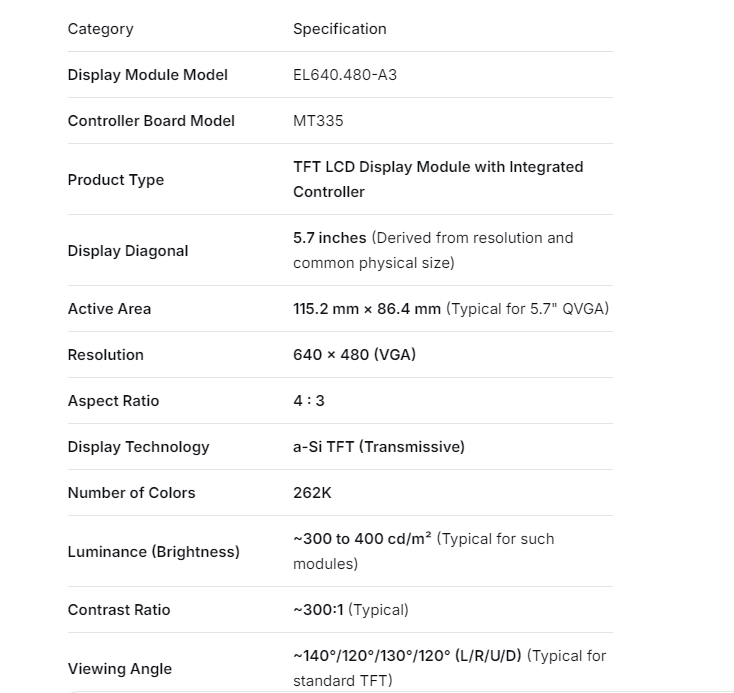Click the 'Product Type' row label
Viewport: 734px width, 693px height.
coord(115,180)
